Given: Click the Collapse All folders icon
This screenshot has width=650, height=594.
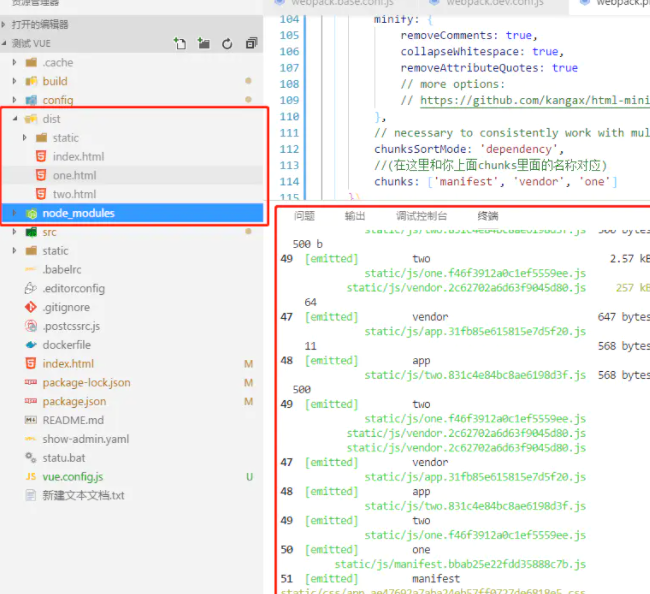Looking at the screenshot, I should coord(251,43).
